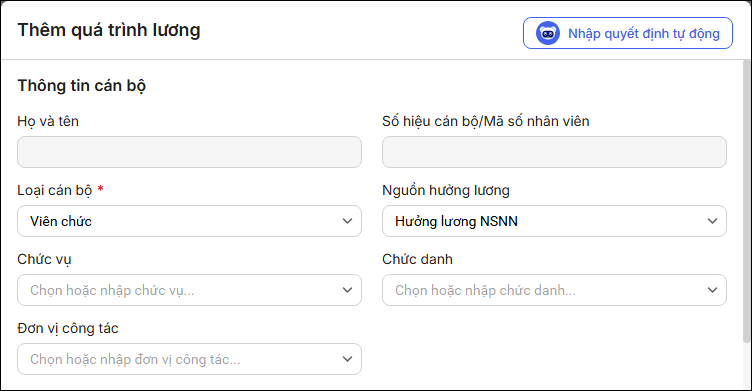
Task: Click the "Đơn vị công tác" field label
Action: pyautogui.click(x=68, y=329)
